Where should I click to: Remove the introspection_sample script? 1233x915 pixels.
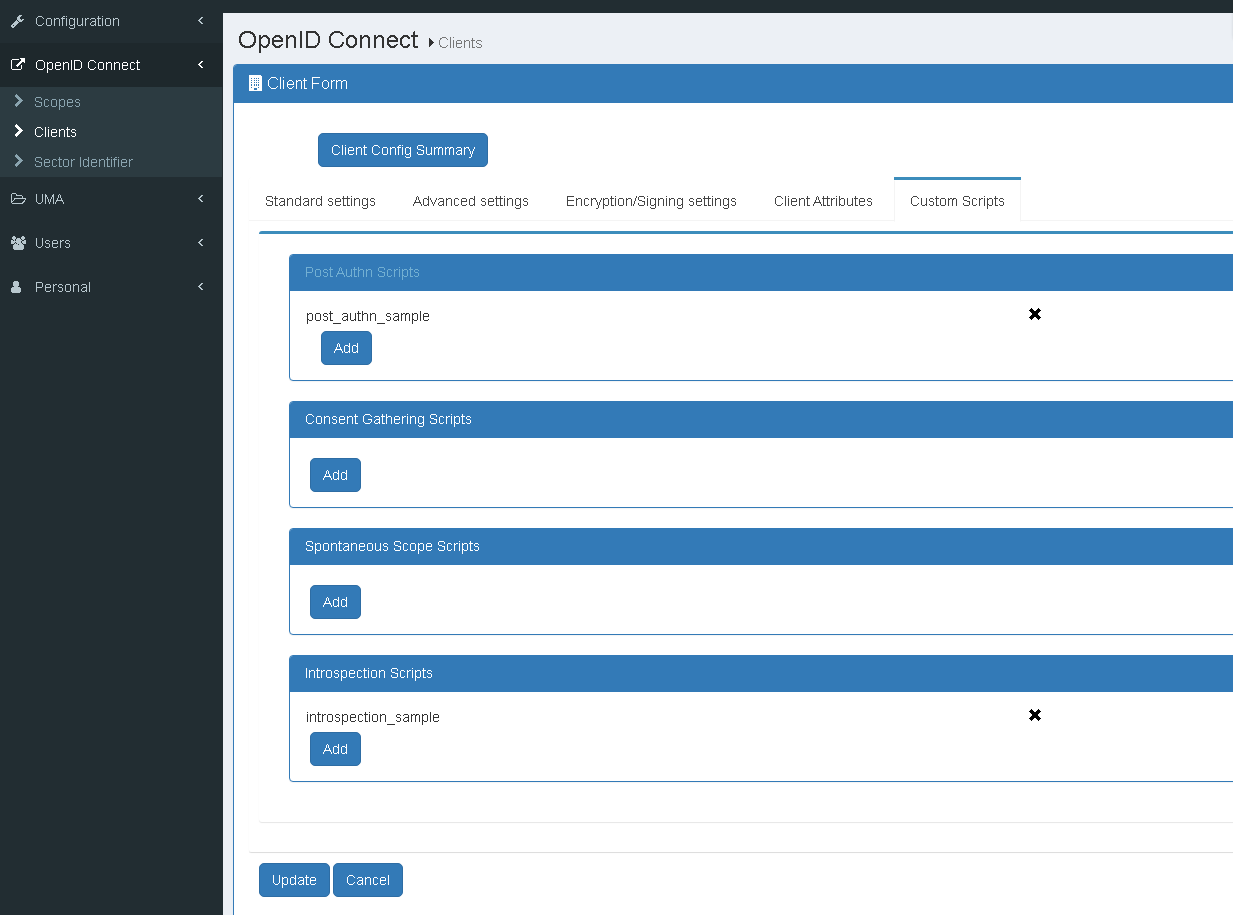point(1035,715)
